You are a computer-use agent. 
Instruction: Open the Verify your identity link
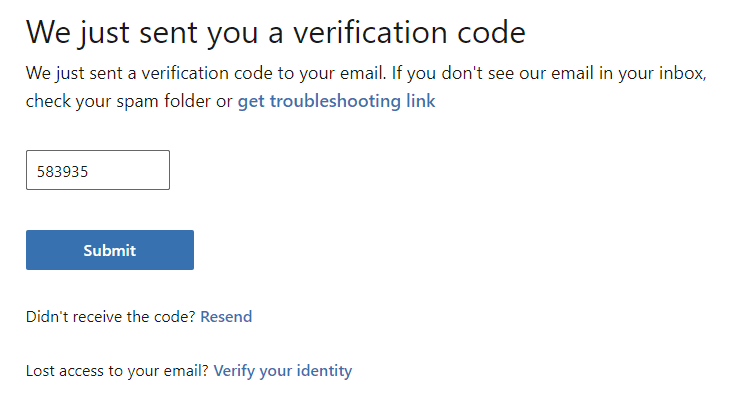pos(283,371)
